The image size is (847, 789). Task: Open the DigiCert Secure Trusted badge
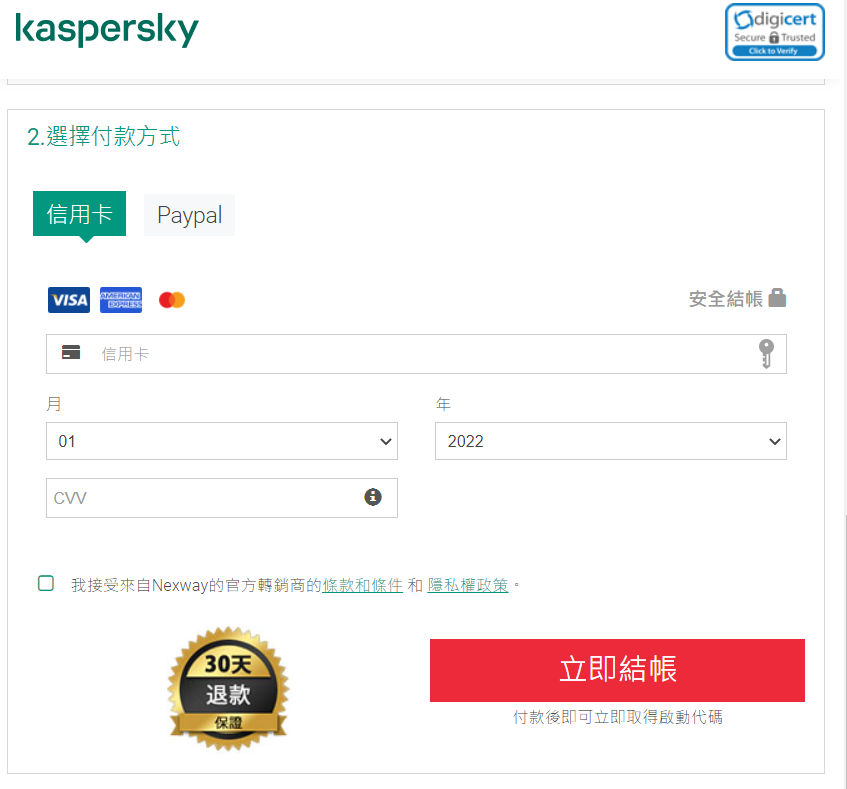[x=775, y=32]
